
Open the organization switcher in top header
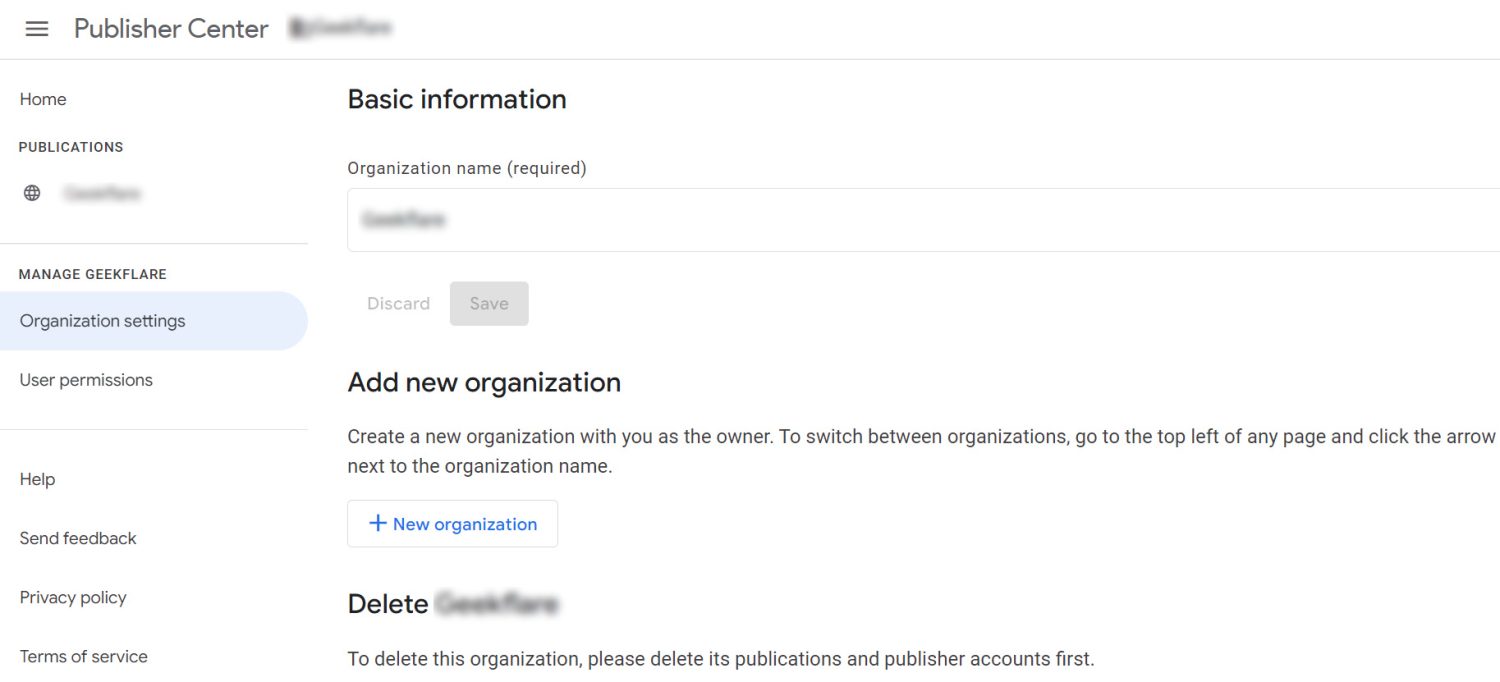340,29
